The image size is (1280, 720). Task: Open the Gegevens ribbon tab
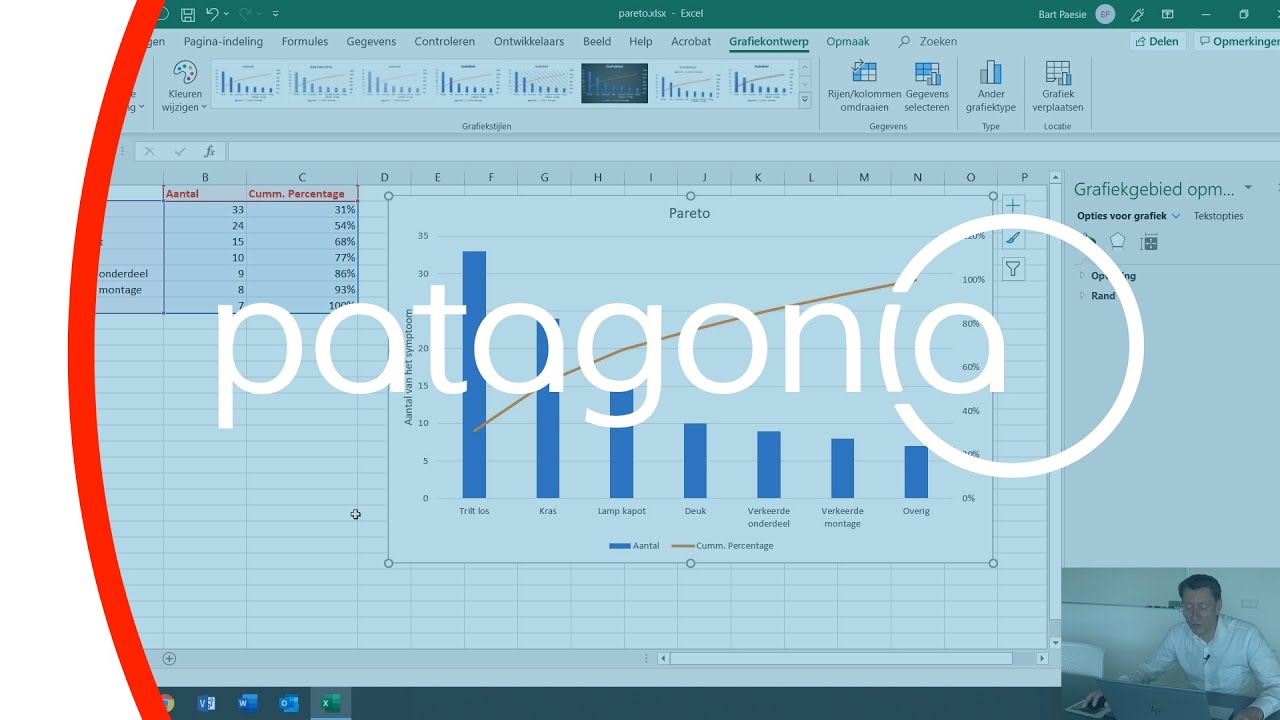pyautogui.click(x=371, y=42)
